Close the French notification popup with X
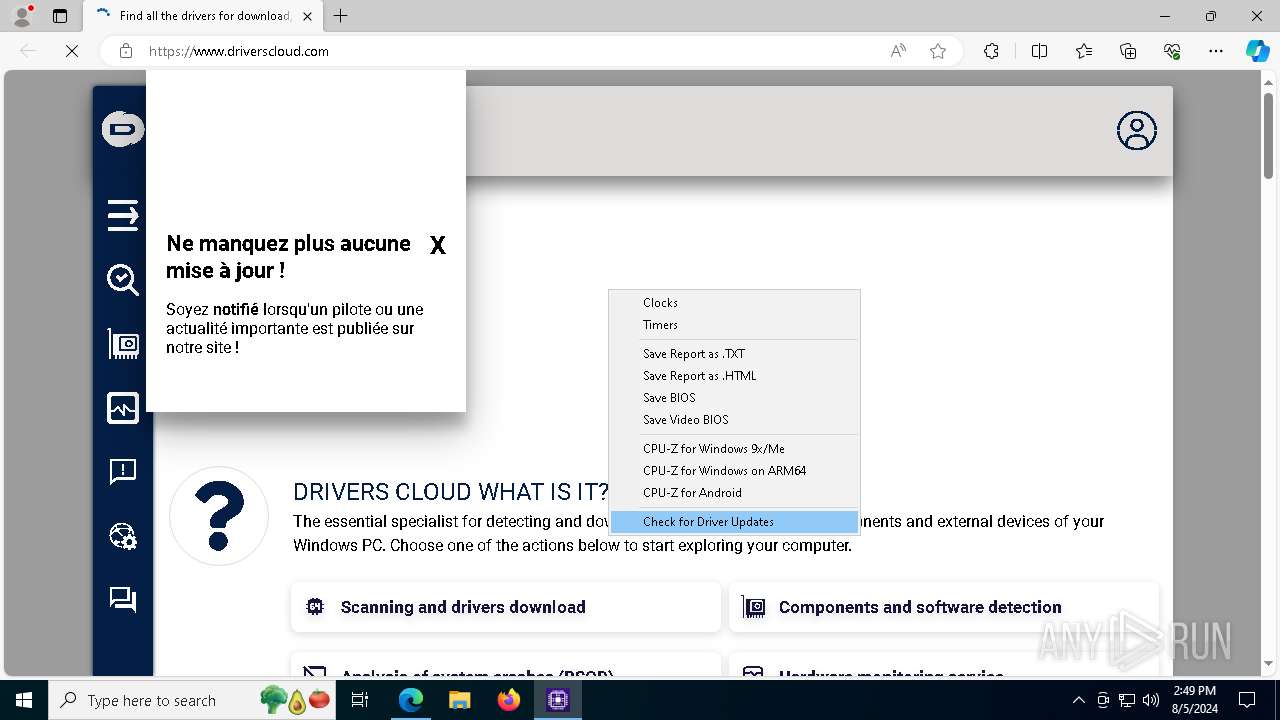The image size is (1280, 720). tap(437, 245)
